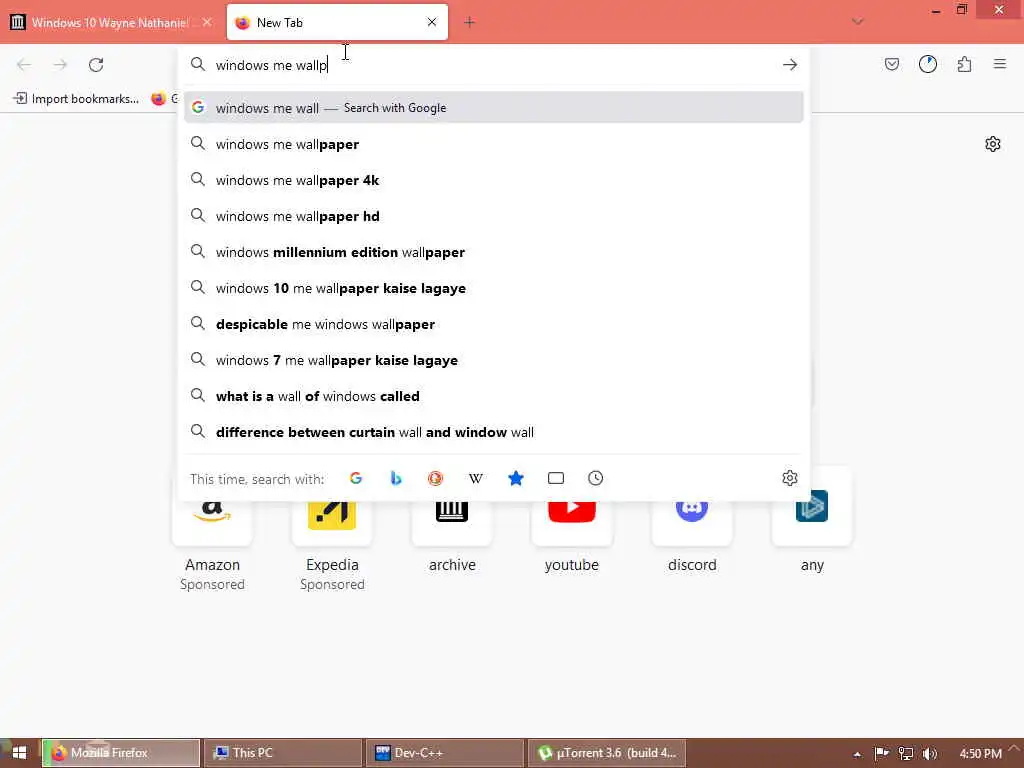Open search settings gear in dropdown
Screen dimensions: 1024x768
[790, 478]
